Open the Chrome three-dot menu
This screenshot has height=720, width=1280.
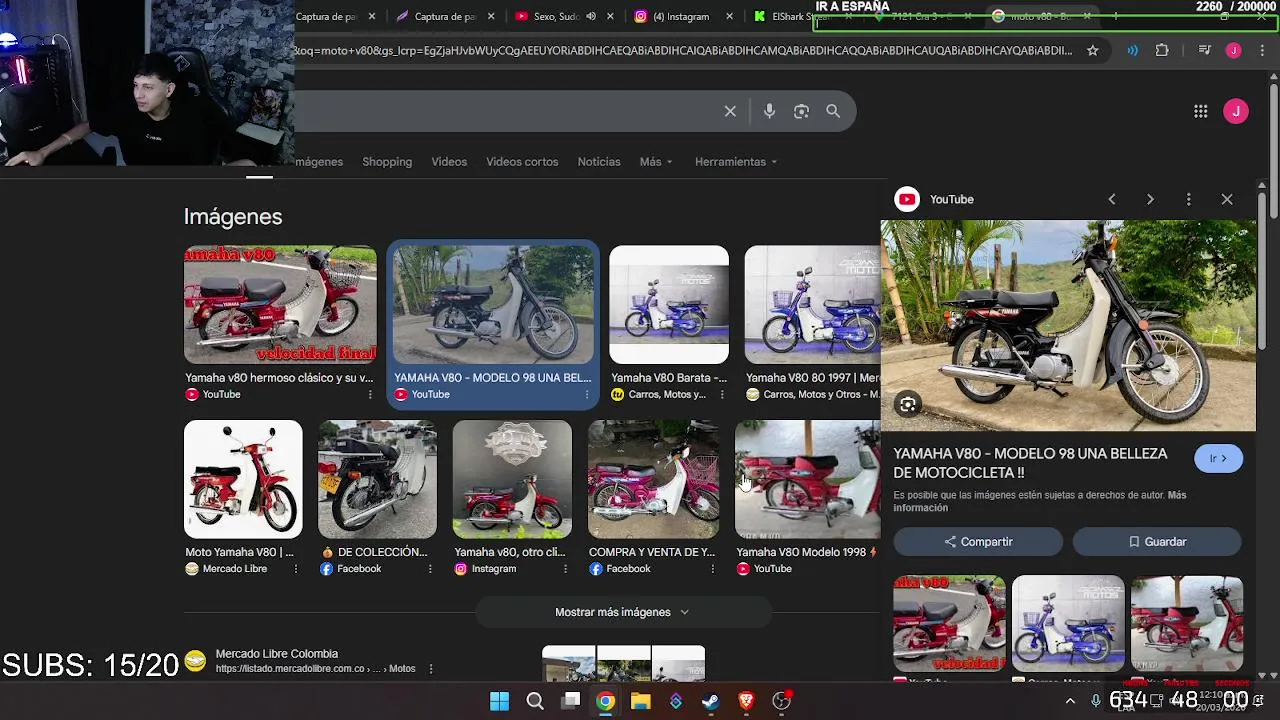(x=1262, y=50)
